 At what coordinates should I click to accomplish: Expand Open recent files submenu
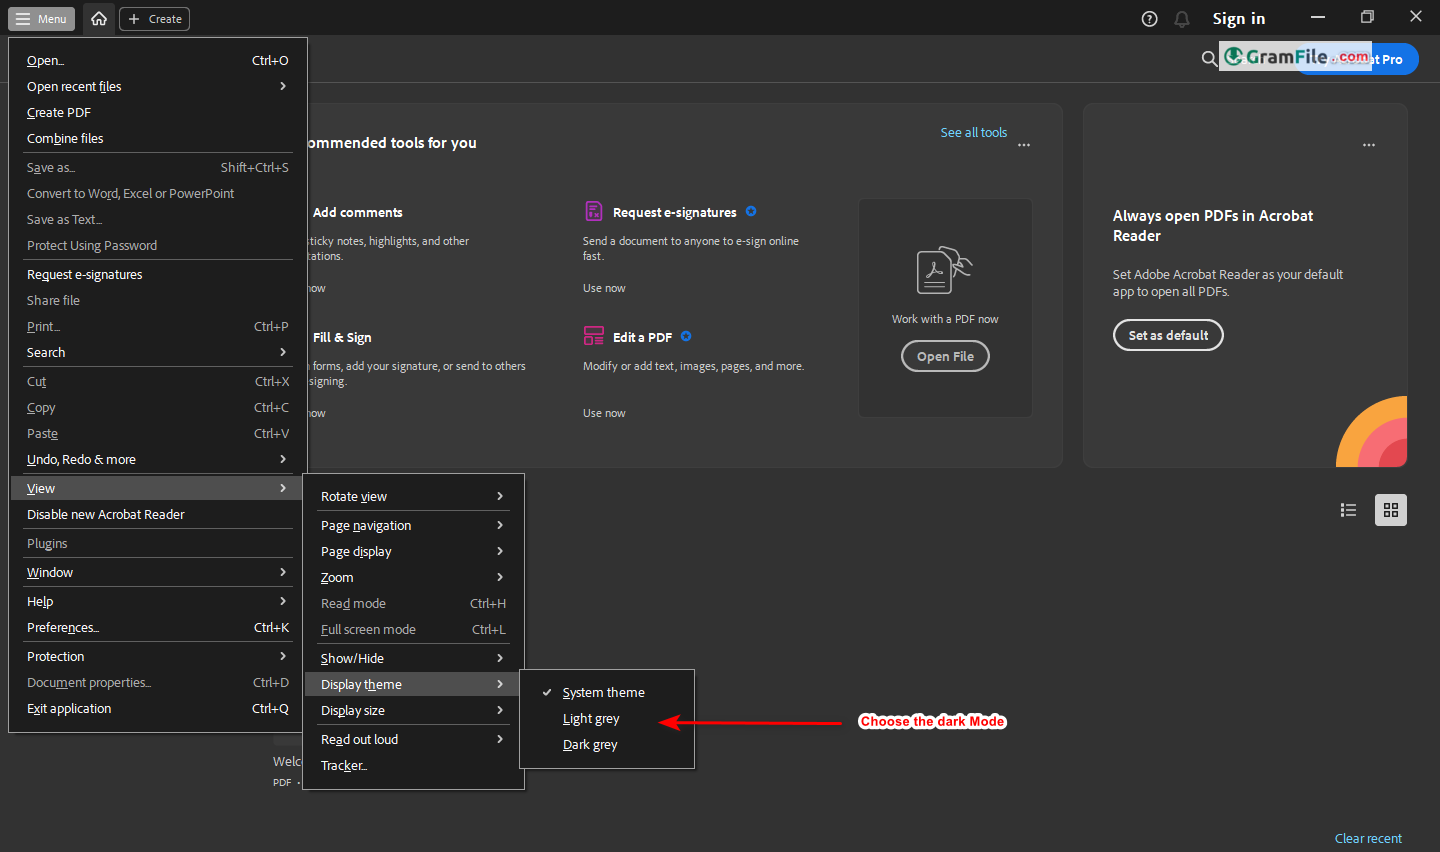[x=158, y=86]
